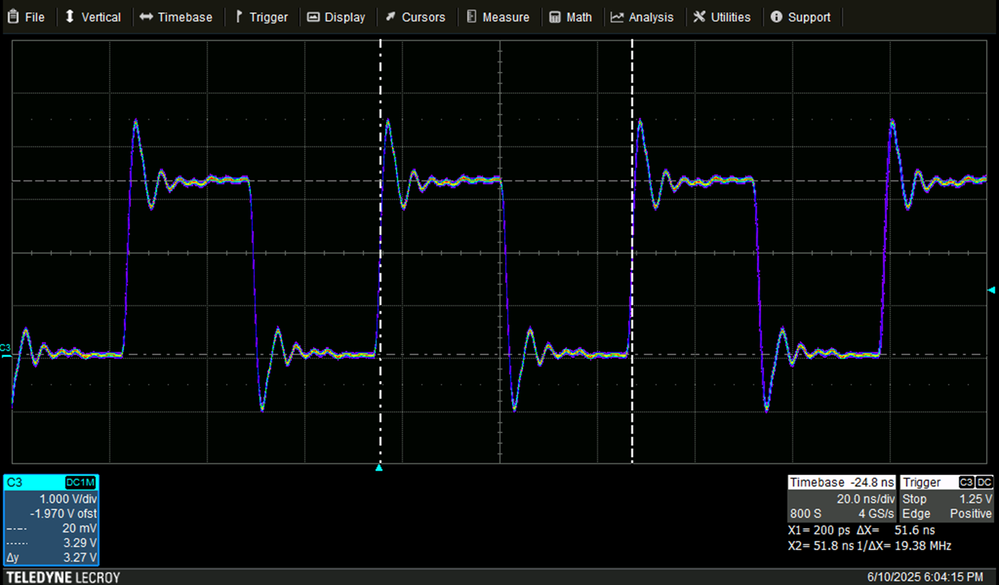Click the Math calculator icon
The image size is (999, 585).
pos(555,17)
